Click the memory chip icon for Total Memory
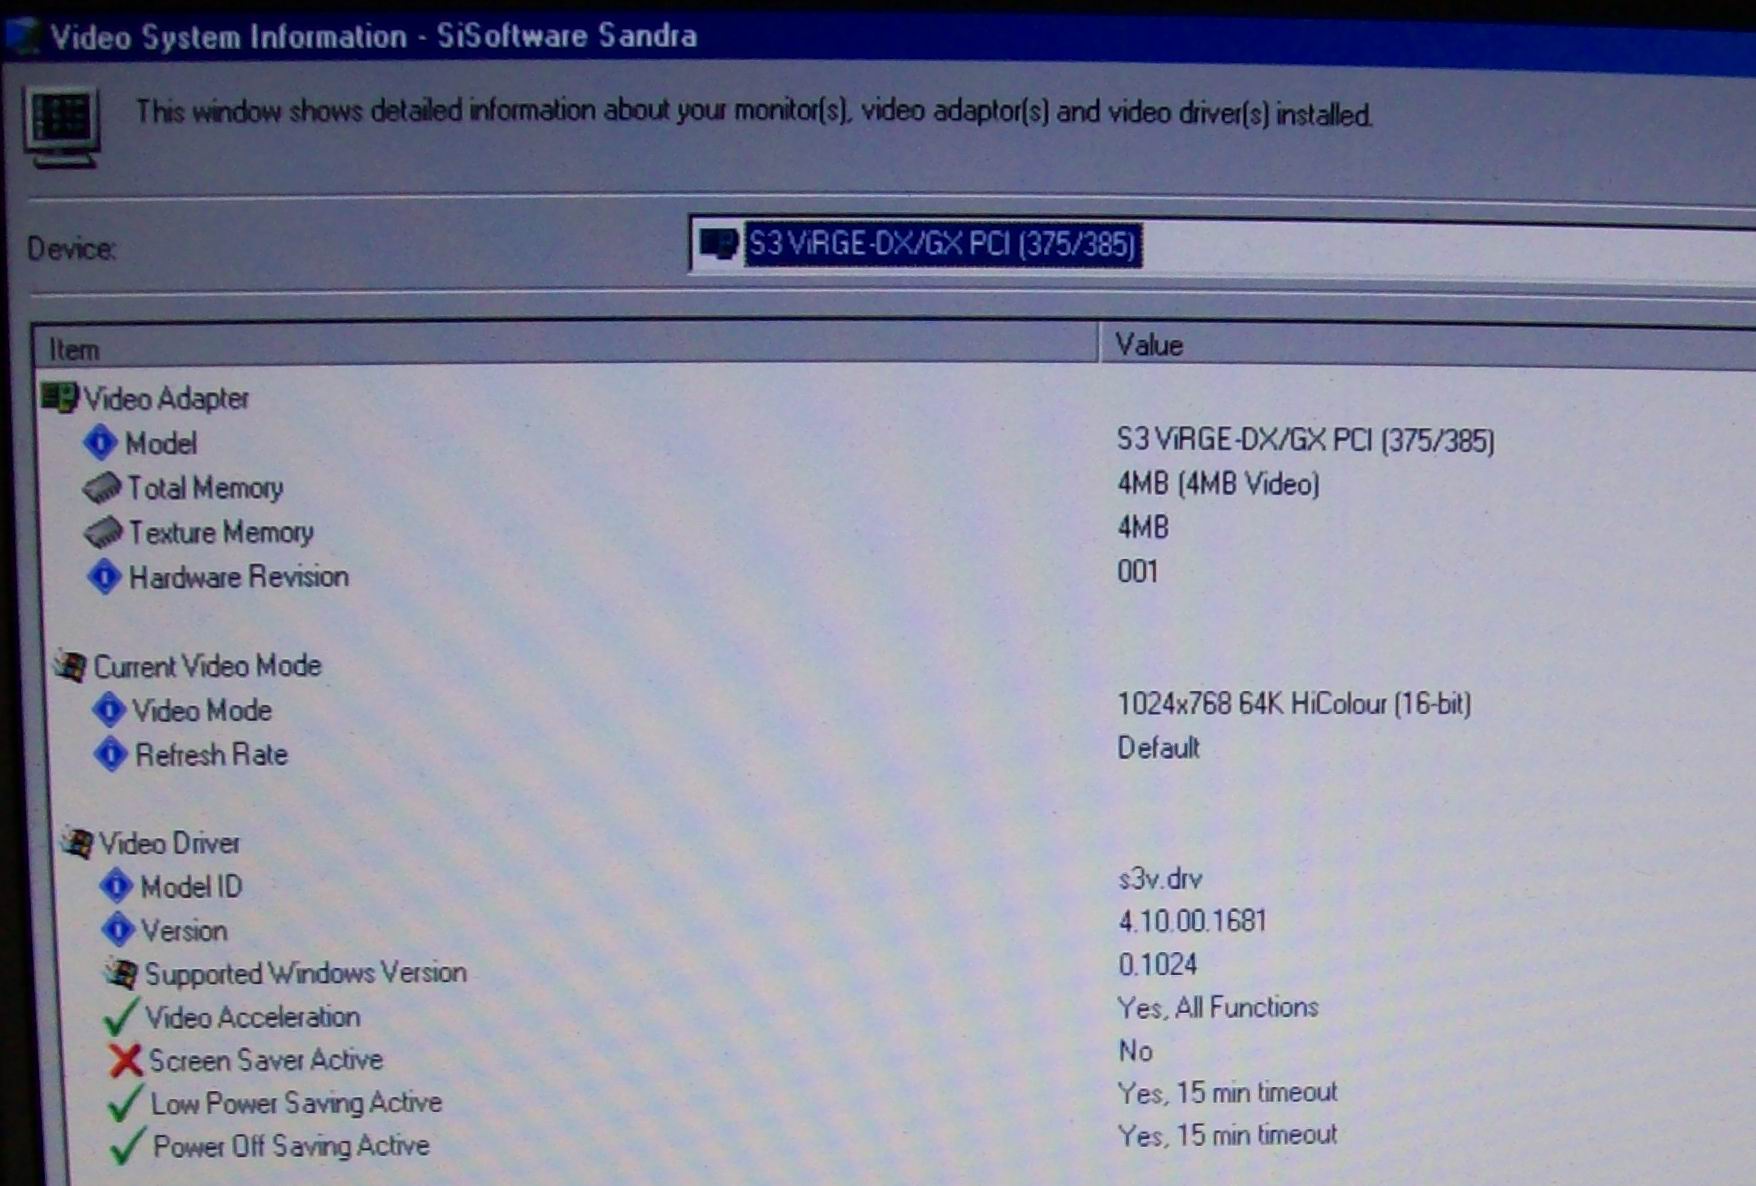 coord(102,487)
